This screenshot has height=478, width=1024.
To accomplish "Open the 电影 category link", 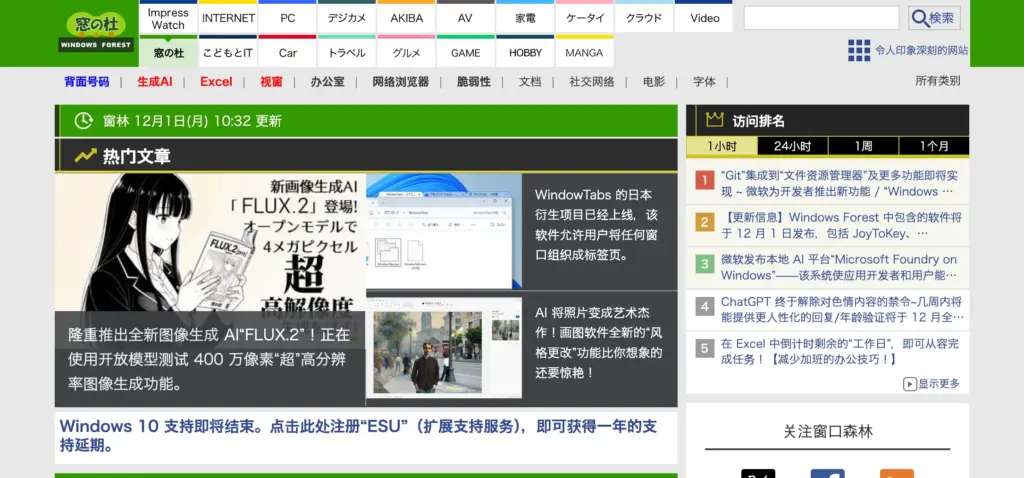I will (654, 82).
